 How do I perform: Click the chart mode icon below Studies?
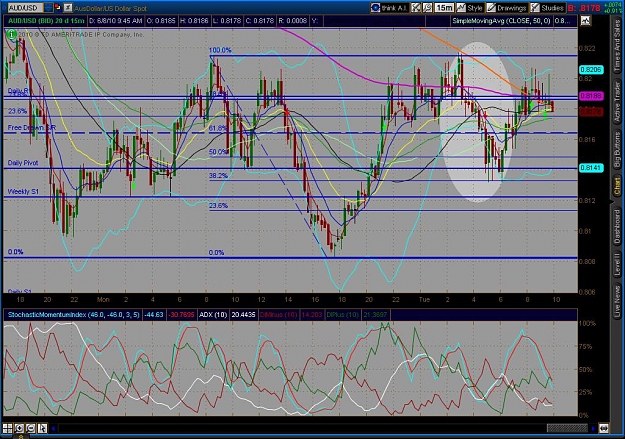pyautogui.click(x=585, y=20)
